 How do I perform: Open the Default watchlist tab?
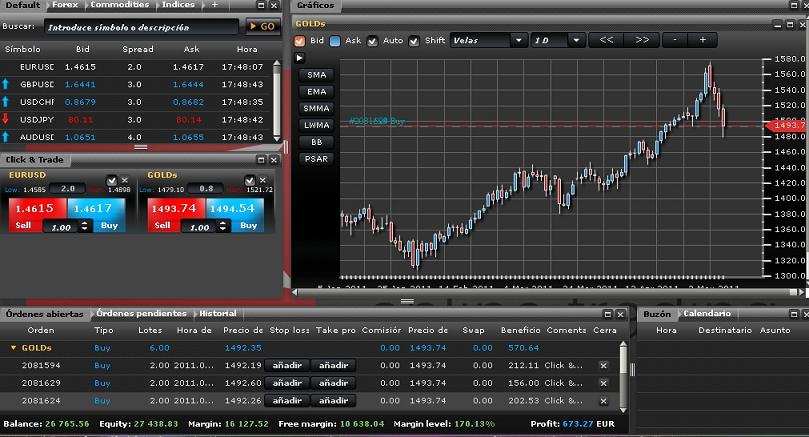point(23,5)
